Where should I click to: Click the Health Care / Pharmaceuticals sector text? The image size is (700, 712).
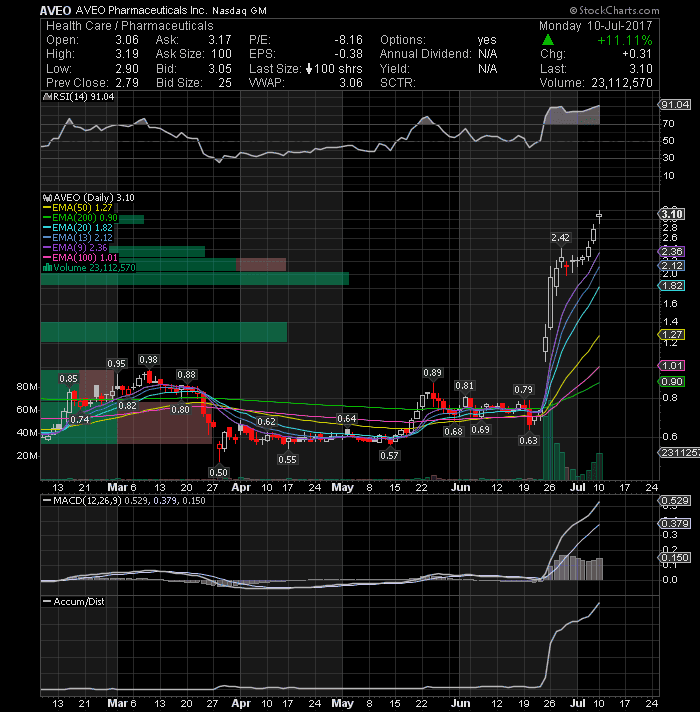point(129,26)
